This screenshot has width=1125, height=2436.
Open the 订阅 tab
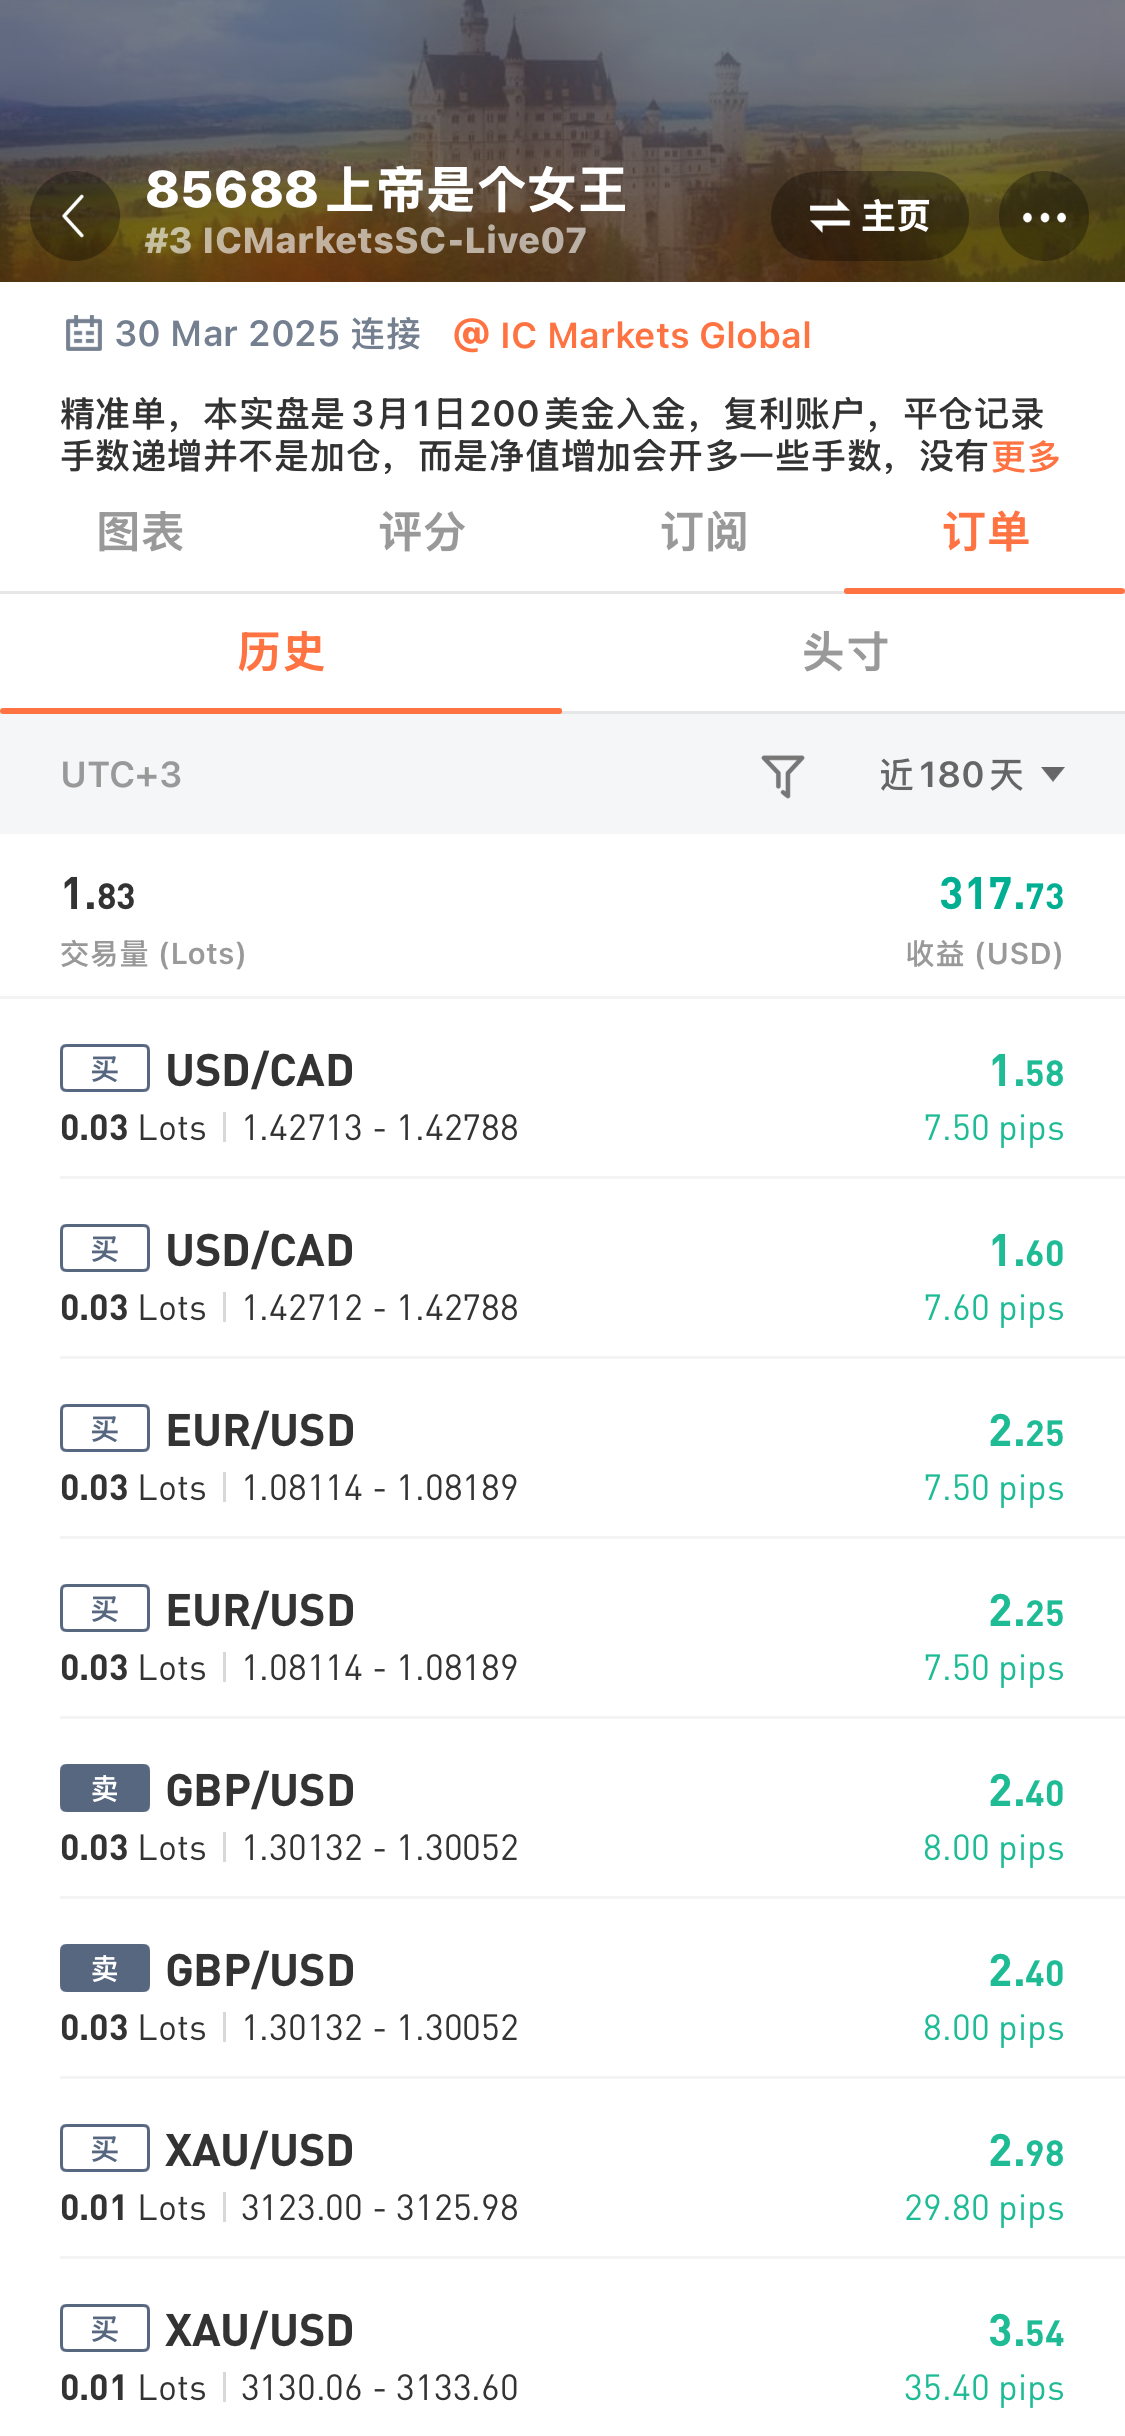point(704,532)
